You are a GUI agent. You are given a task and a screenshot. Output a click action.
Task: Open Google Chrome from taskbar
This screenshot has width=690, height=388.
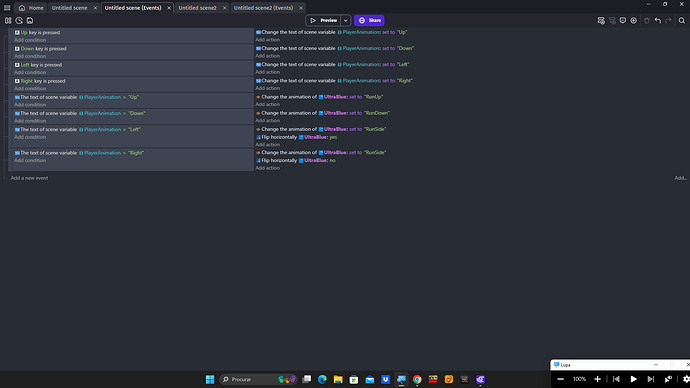(x=417, y=379)
